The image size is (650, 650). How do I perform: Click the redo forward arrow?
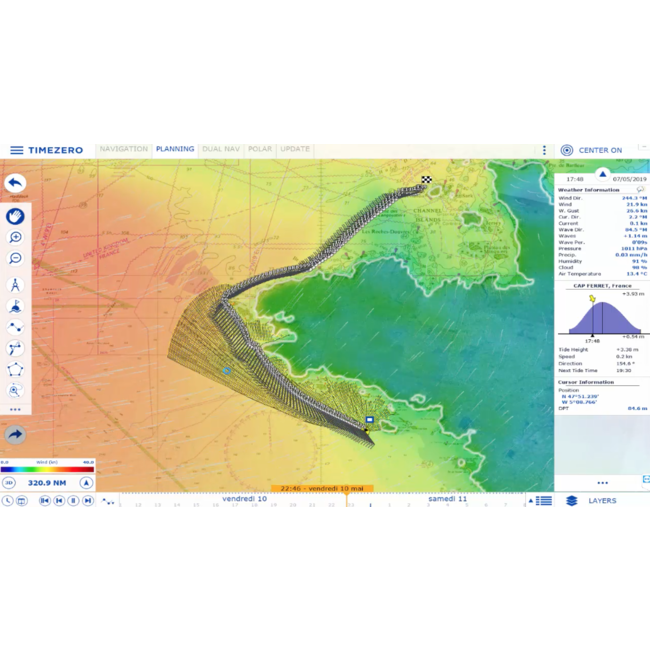15,435
